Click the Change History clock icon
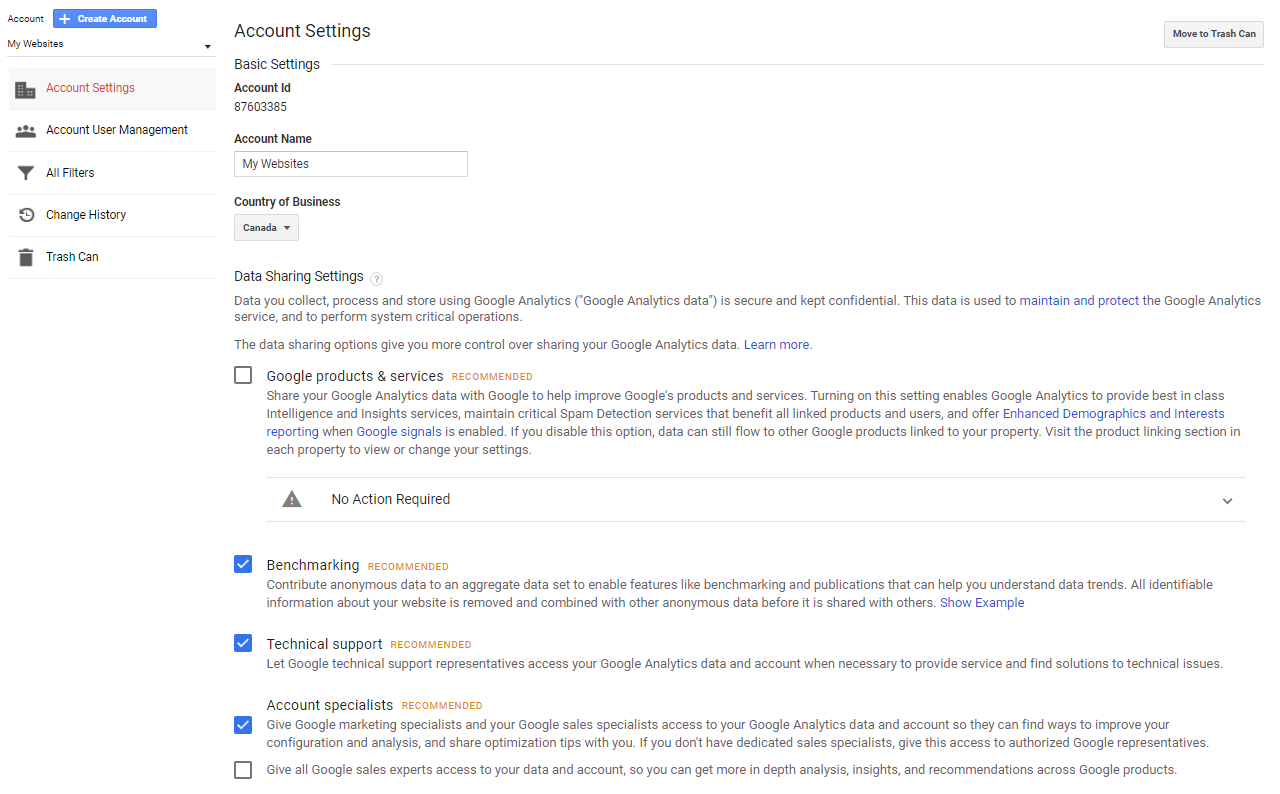1280x794 pixels. click(27, 215)
